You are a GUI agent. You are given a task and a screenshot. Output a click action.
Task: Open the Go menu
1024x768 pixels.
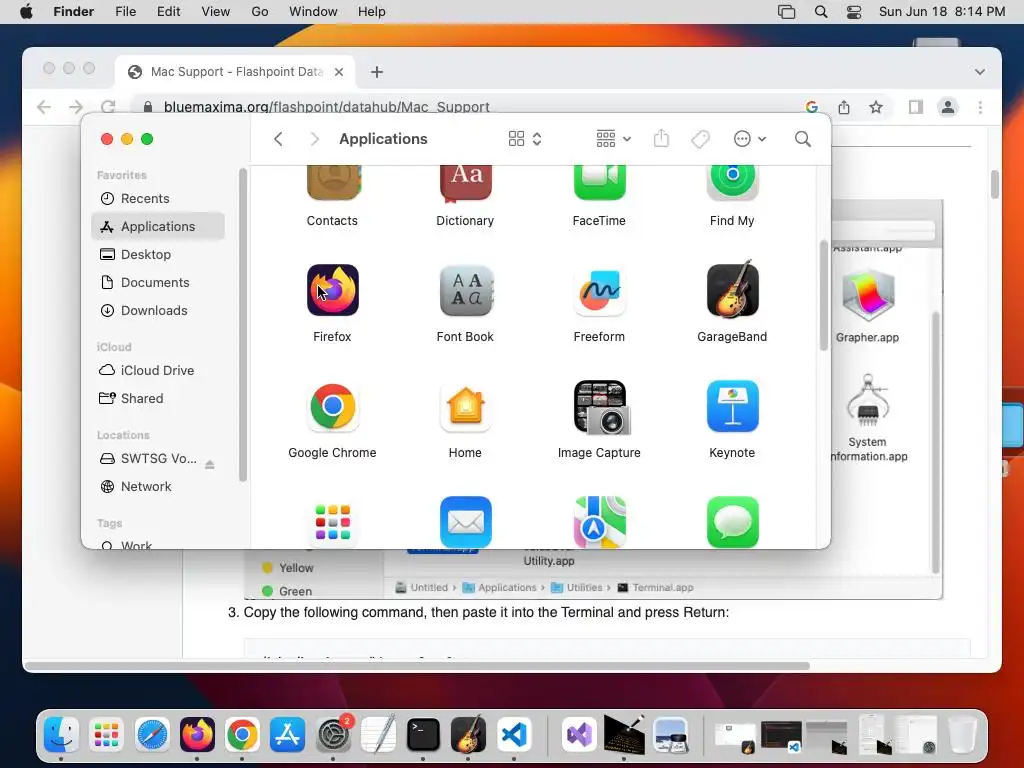pos(260,12)
